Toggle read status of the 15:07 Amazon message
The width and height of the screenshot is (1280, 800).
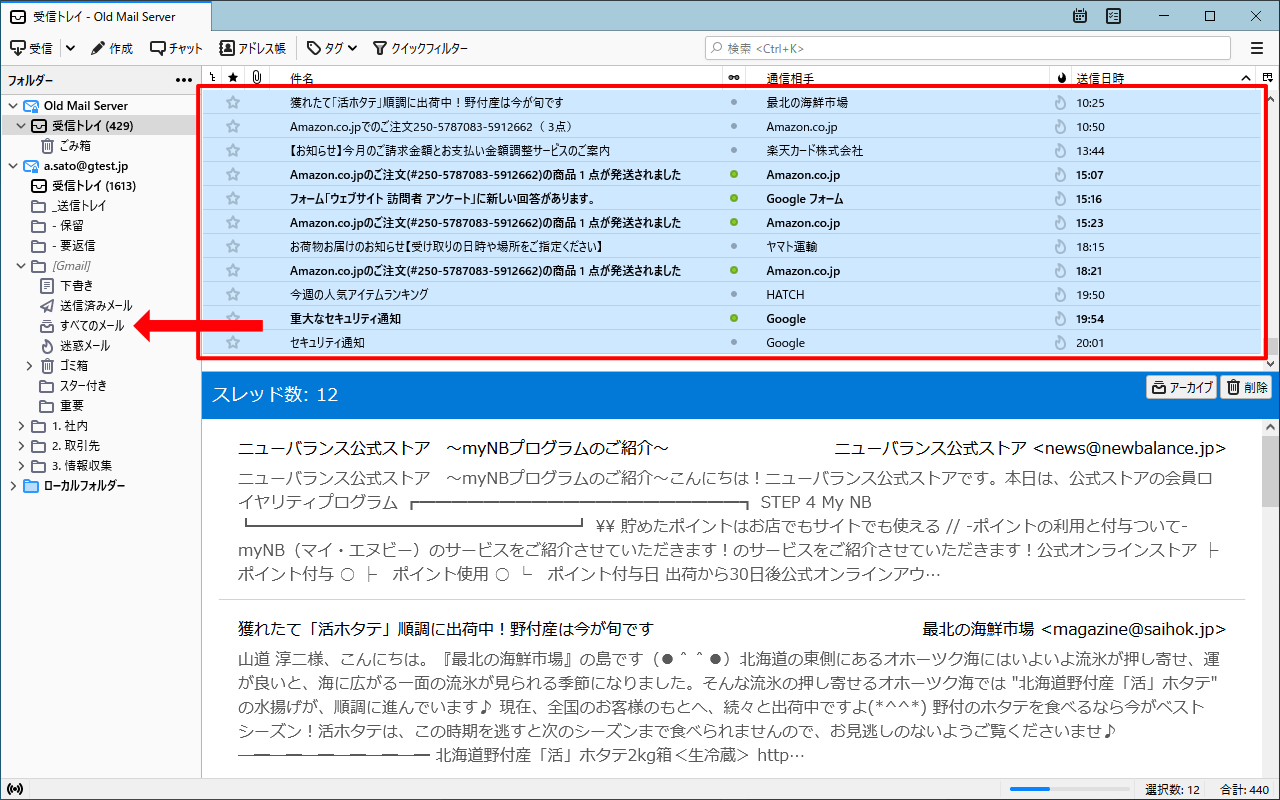click(x=734, y=174)
